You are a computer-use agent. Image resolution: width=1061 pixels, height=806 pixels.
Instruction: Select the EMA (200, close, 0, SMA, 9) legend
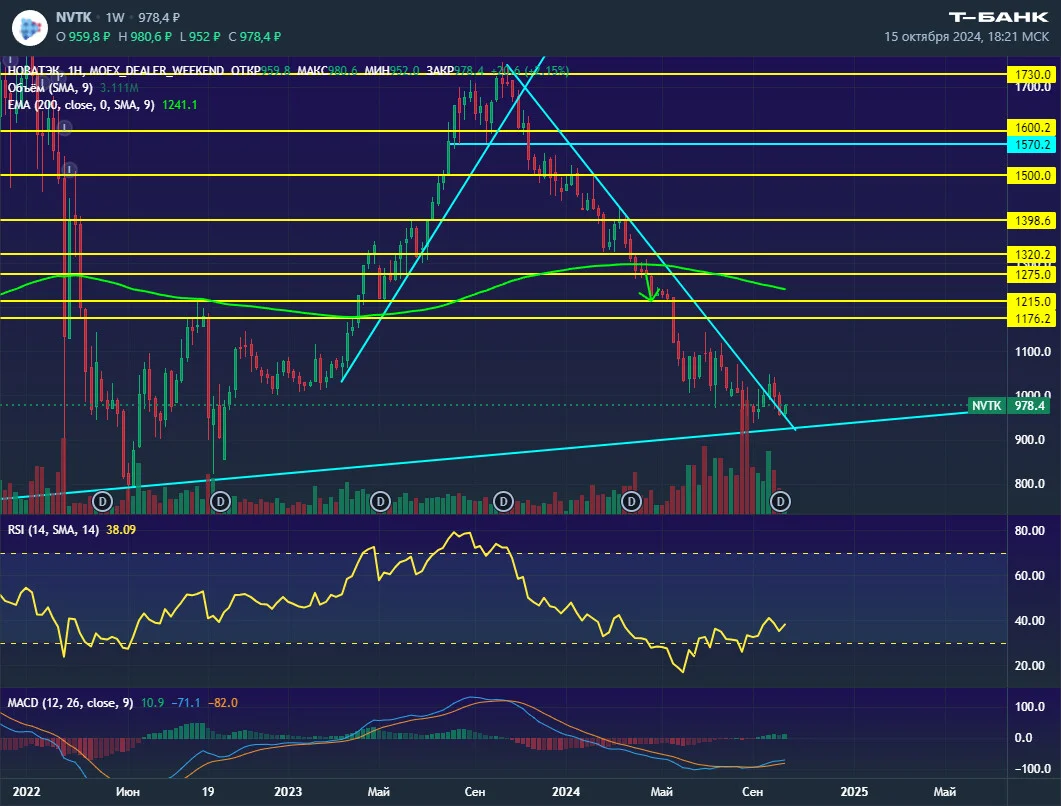pyautogui.click(x=81, y=105)
